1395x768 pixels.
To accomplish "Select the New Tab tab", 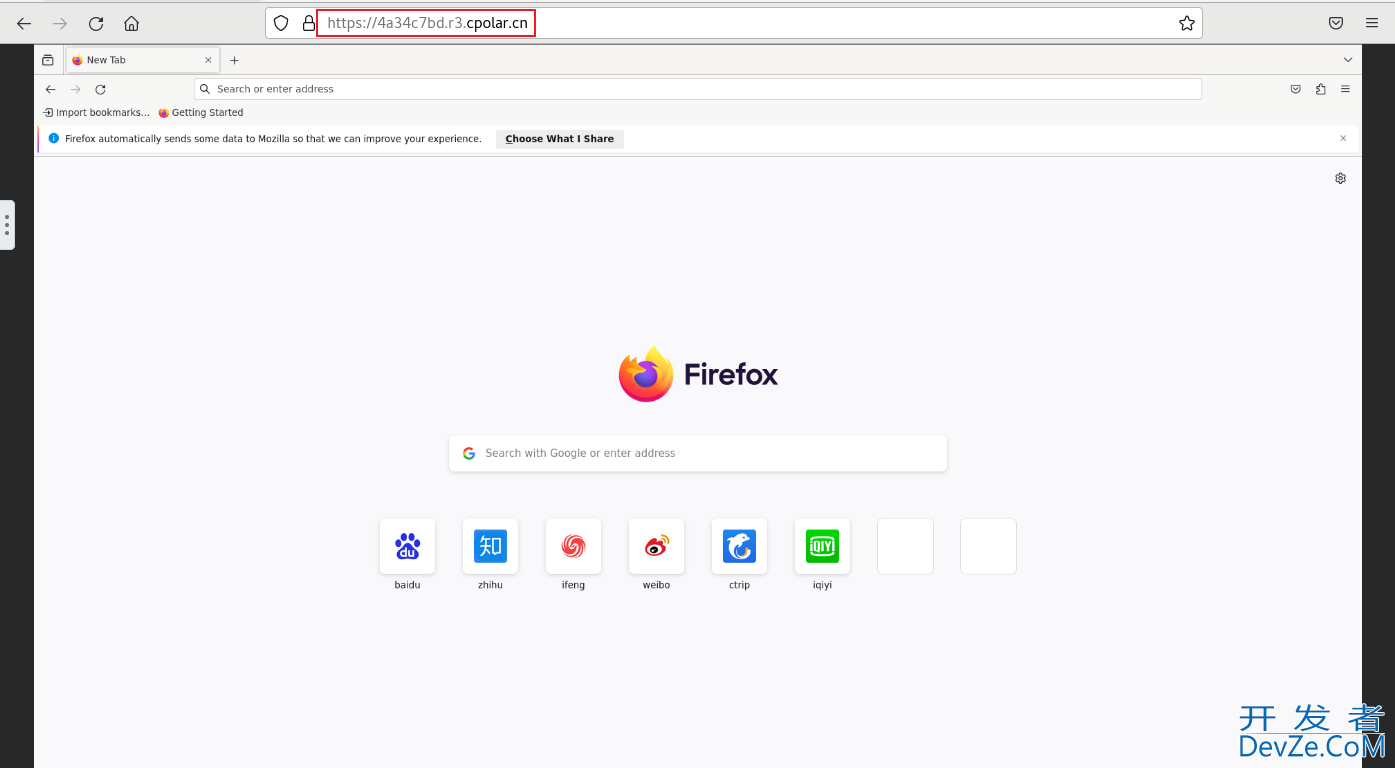I will pos(142,60).
